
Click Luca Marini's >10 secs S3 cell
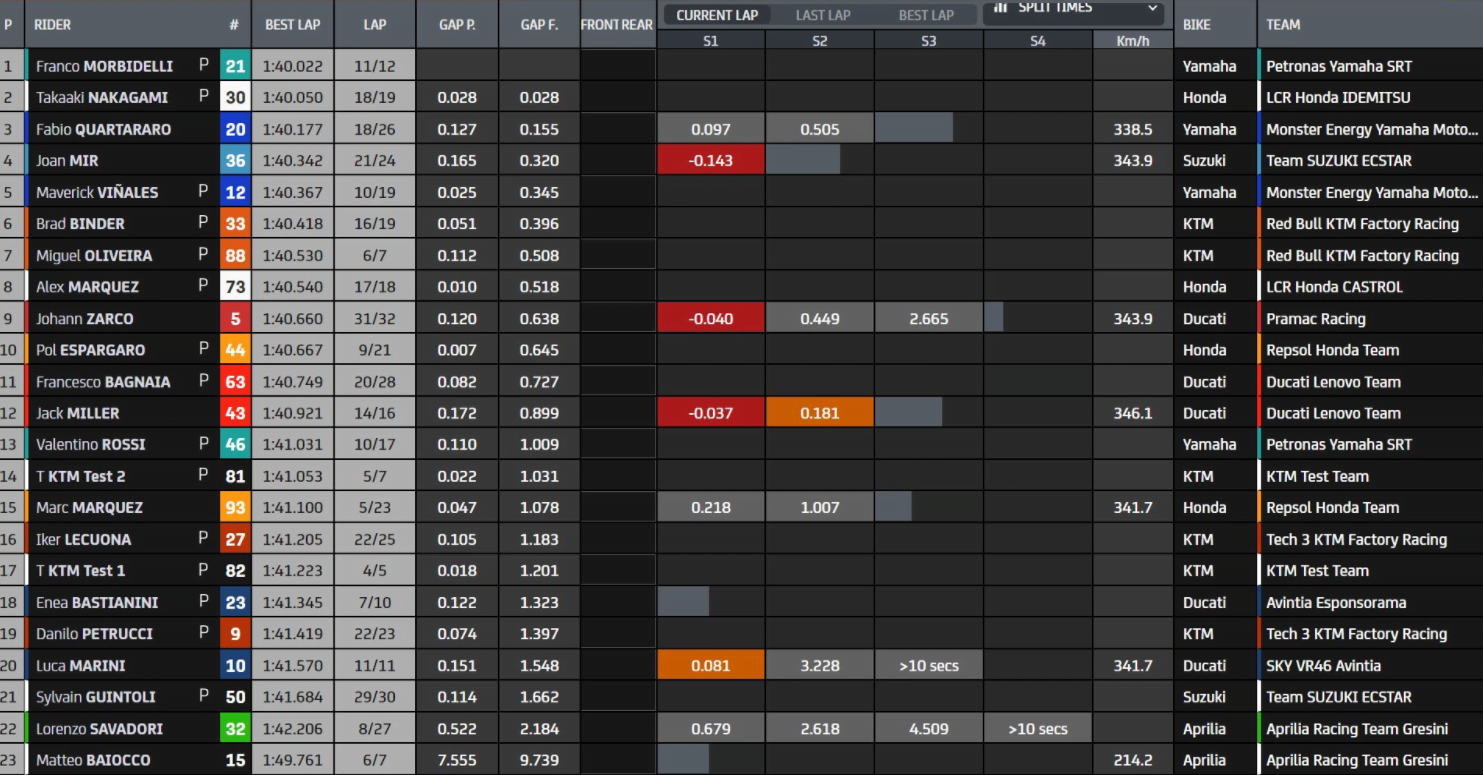pos(929,665)
